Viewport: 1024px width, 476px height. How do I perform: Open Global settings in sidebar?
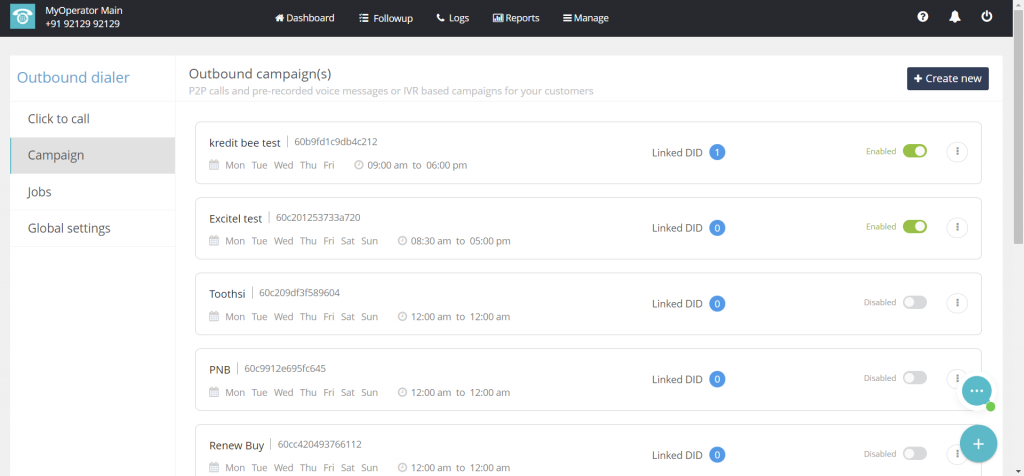(93, 229)
